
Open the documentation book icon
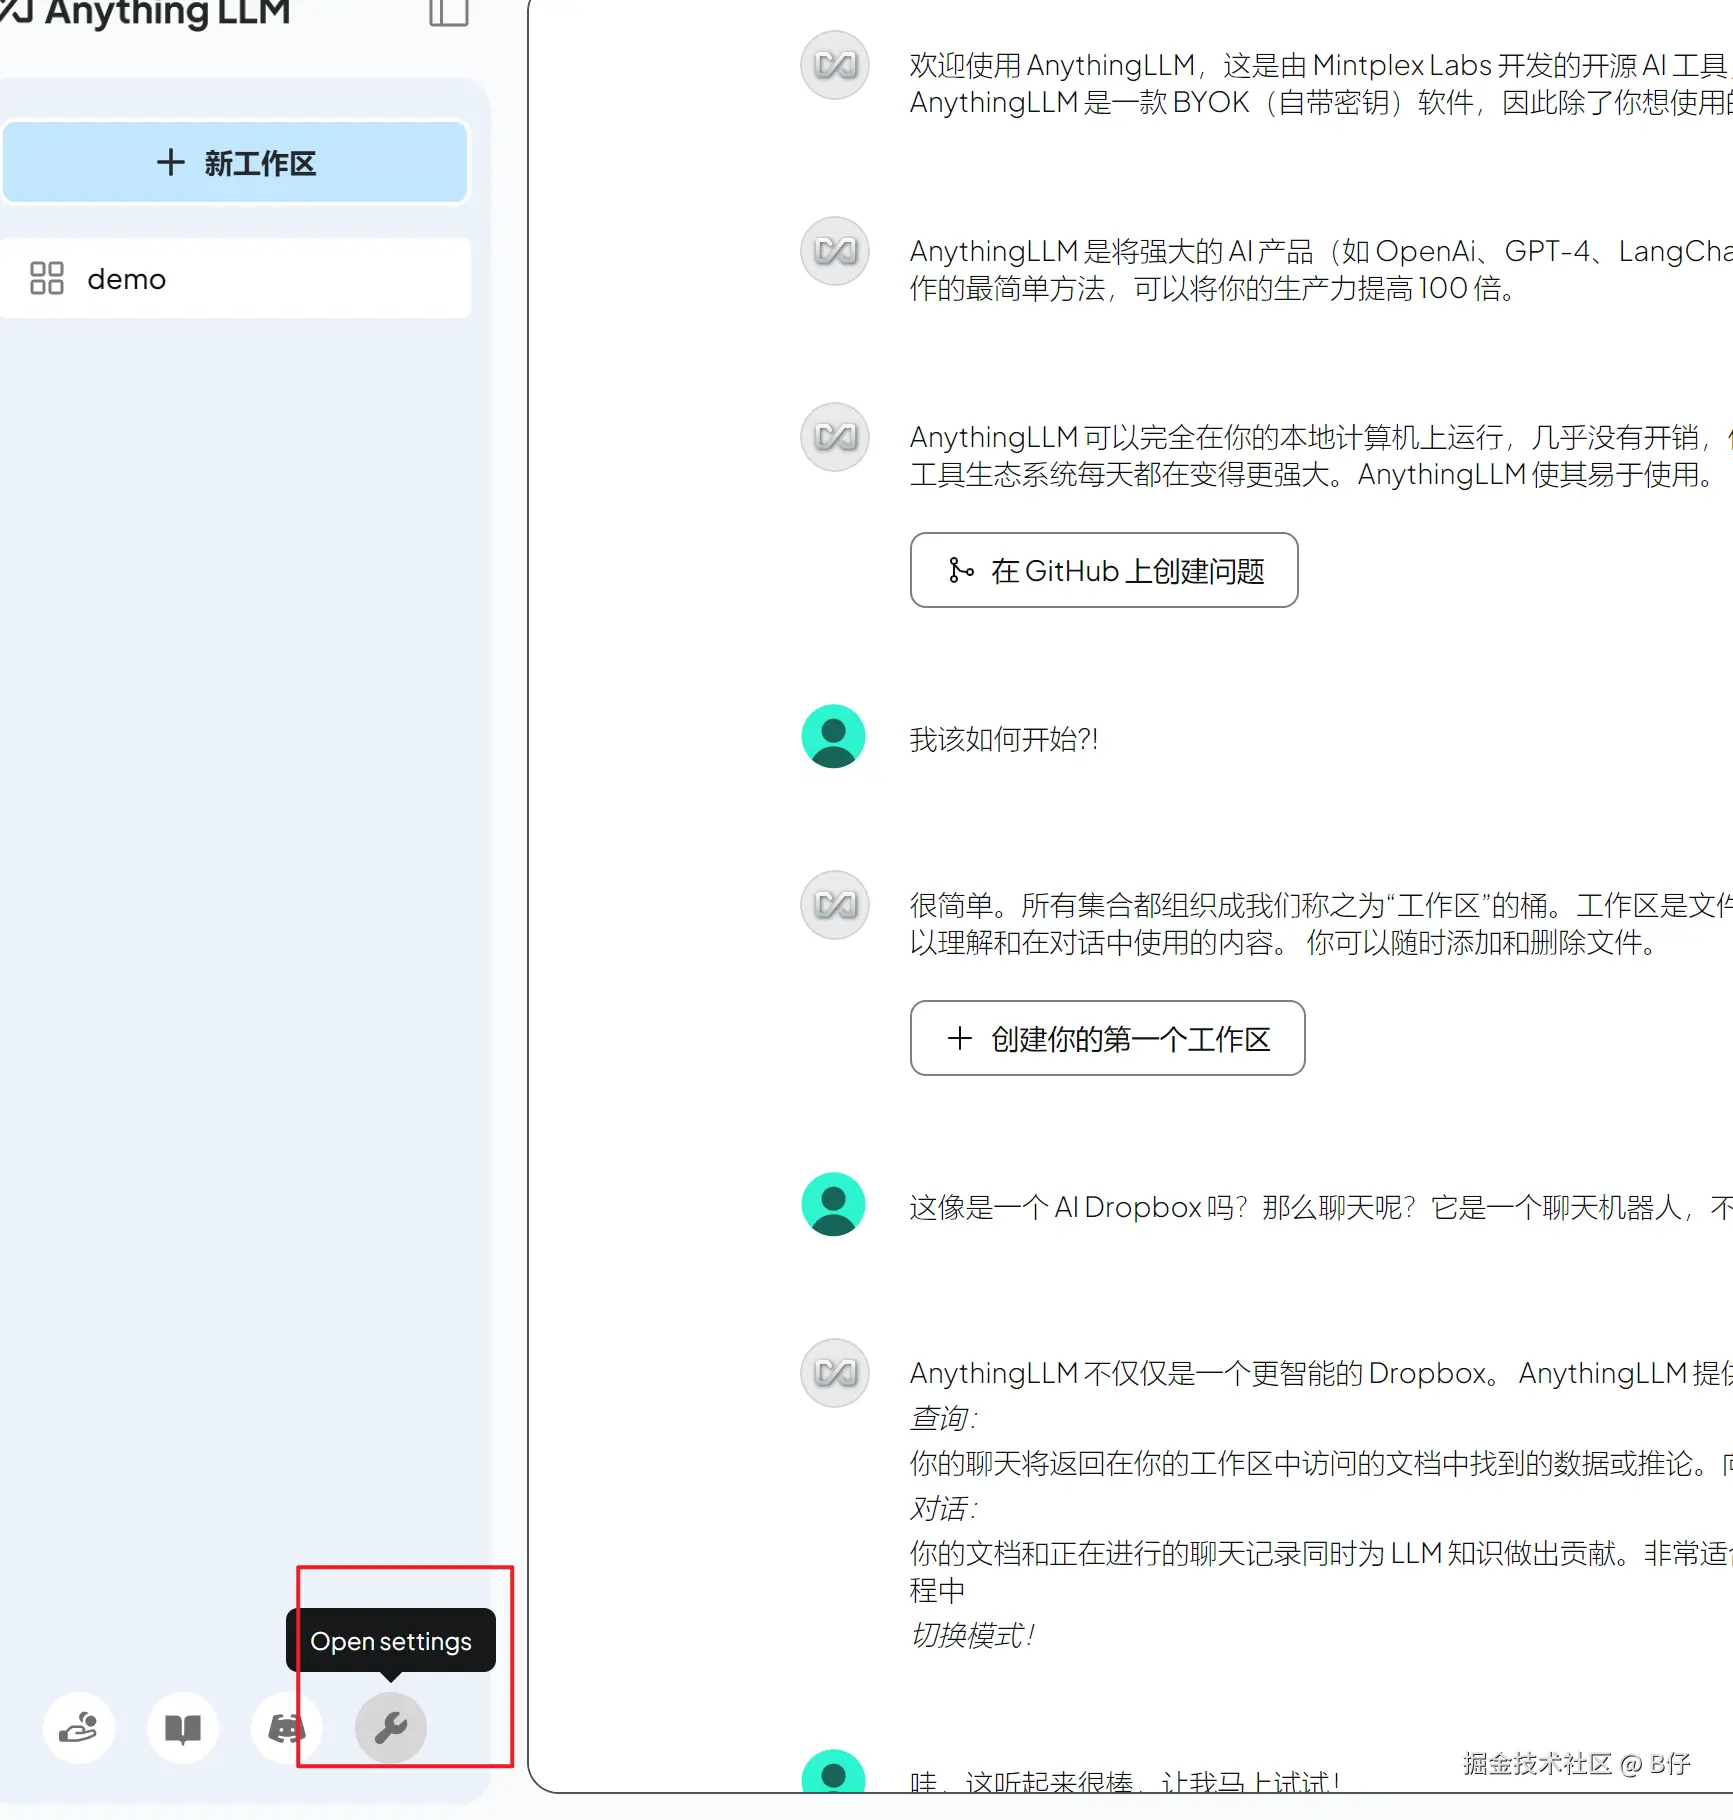(x=183, y=1727)
